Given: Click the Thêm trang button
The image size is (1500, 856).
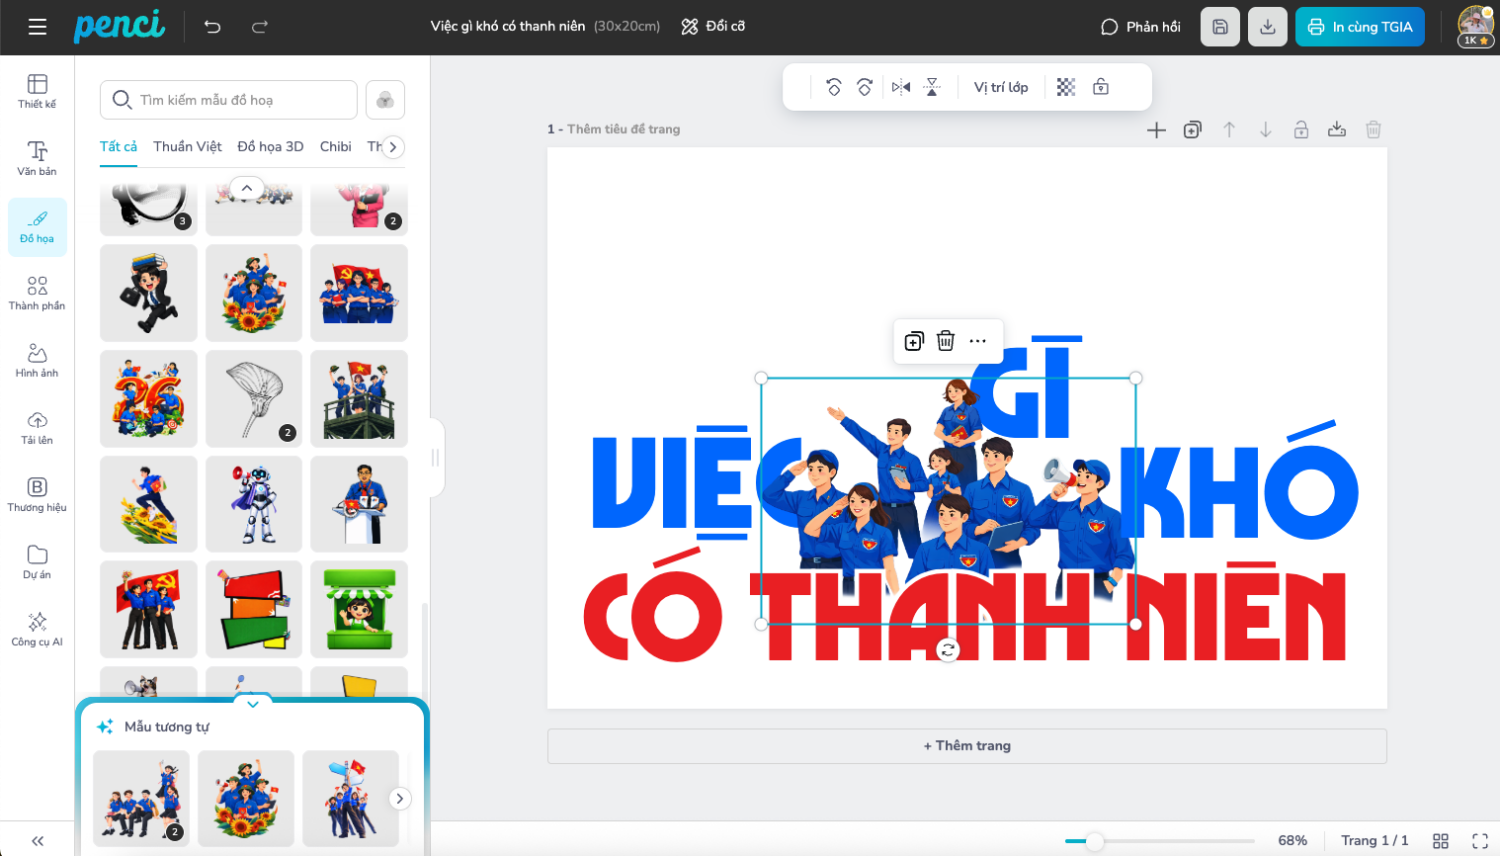Looking at the screenshot, I should (x=966, y=746).
